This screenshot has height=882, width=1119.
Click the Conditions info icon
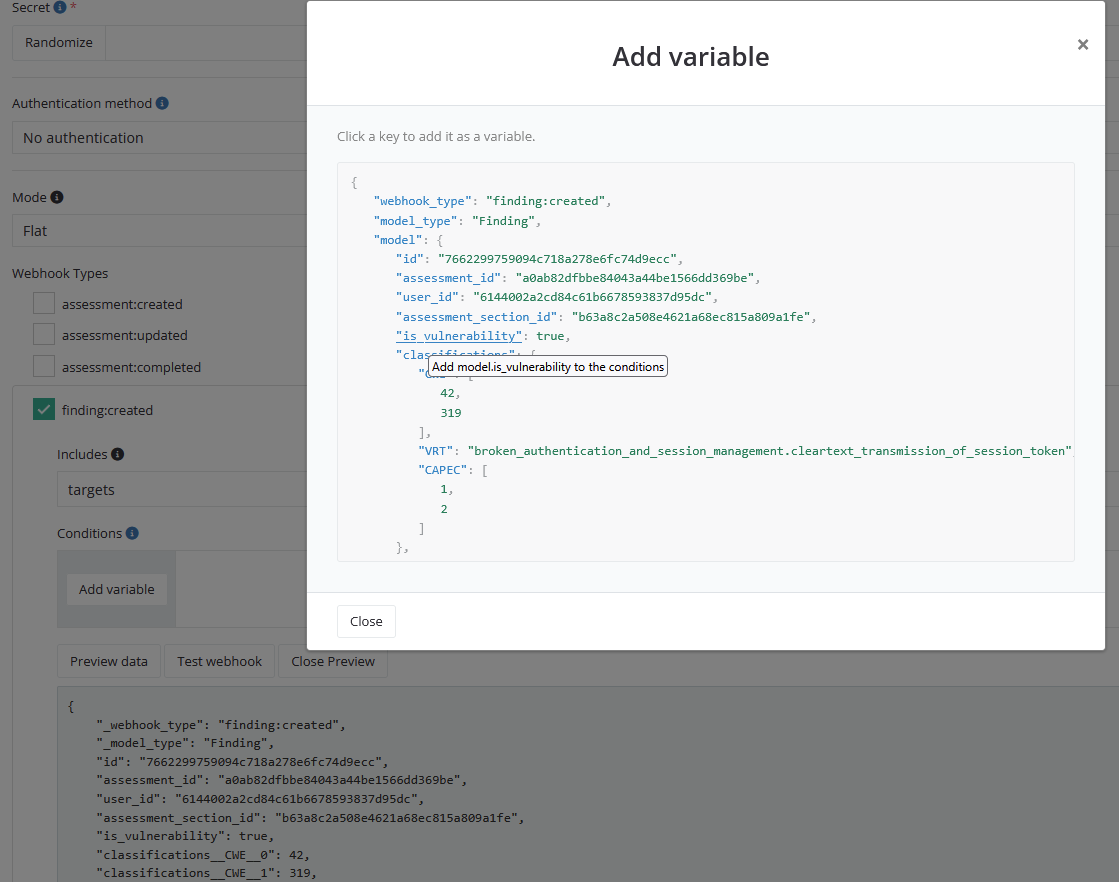click(132, 533)
